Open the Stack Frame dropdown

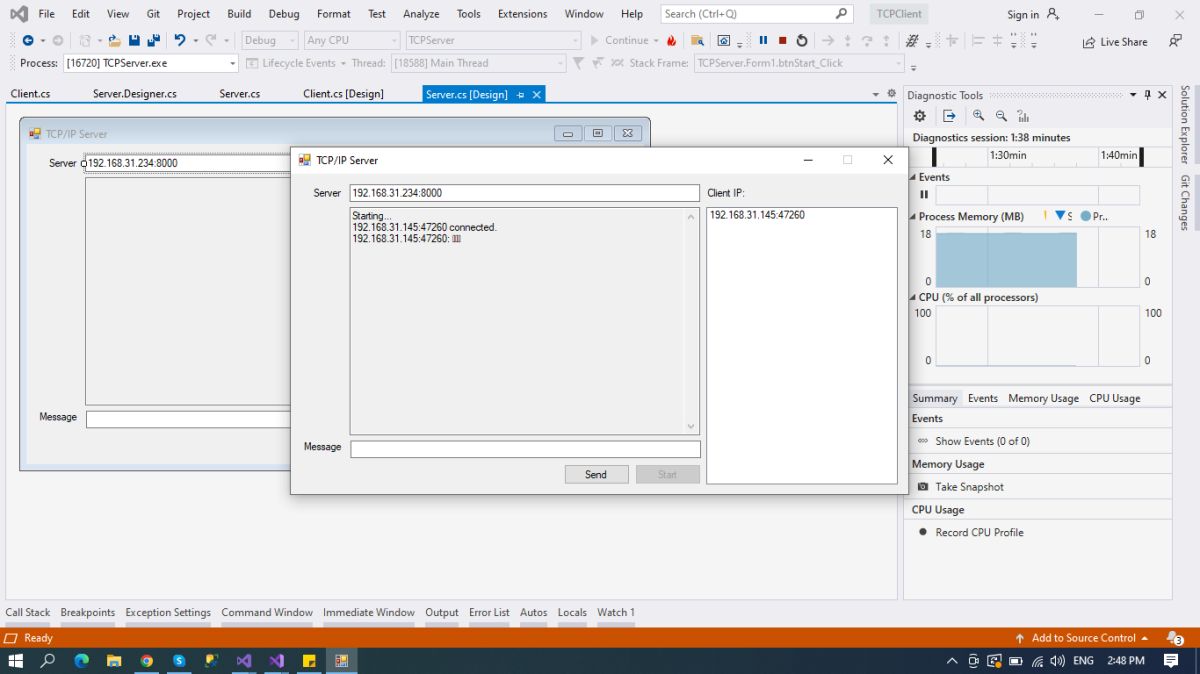coord(899,63)
